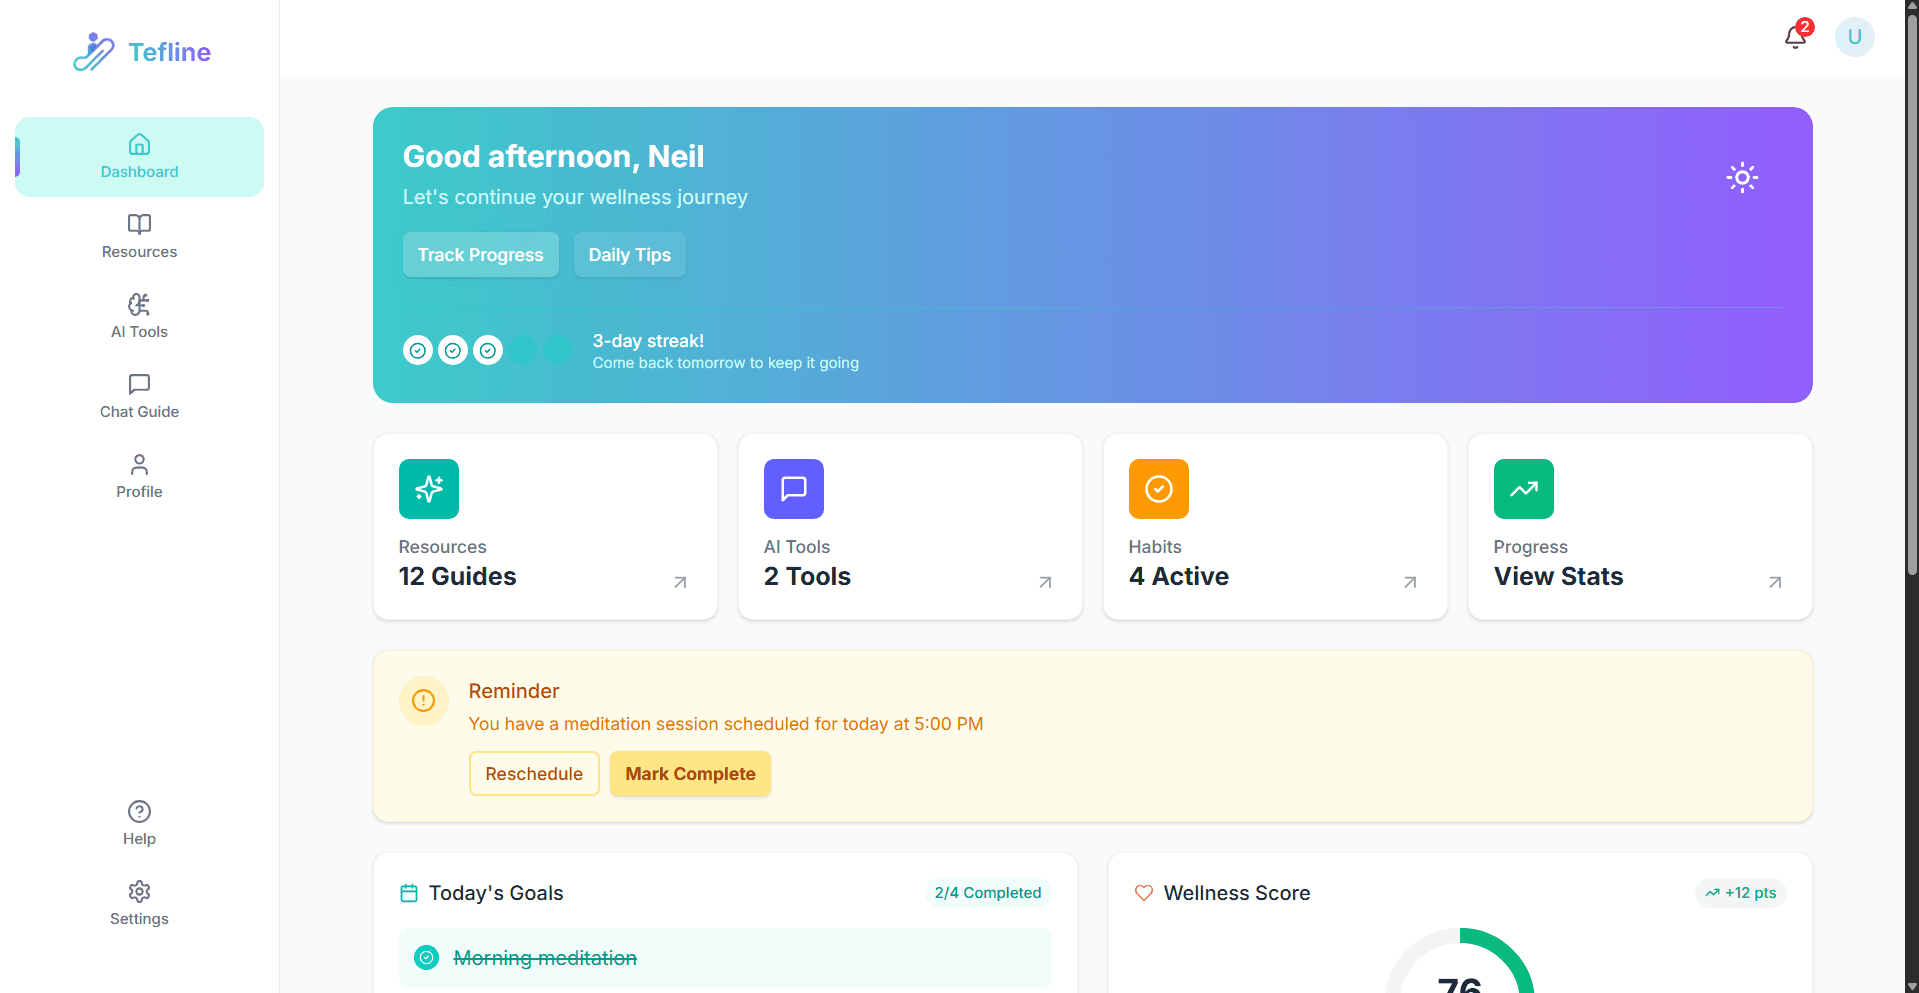Click the Tefline logo icon
This screenshot has width=1919, height=993.
click(94, 51)
